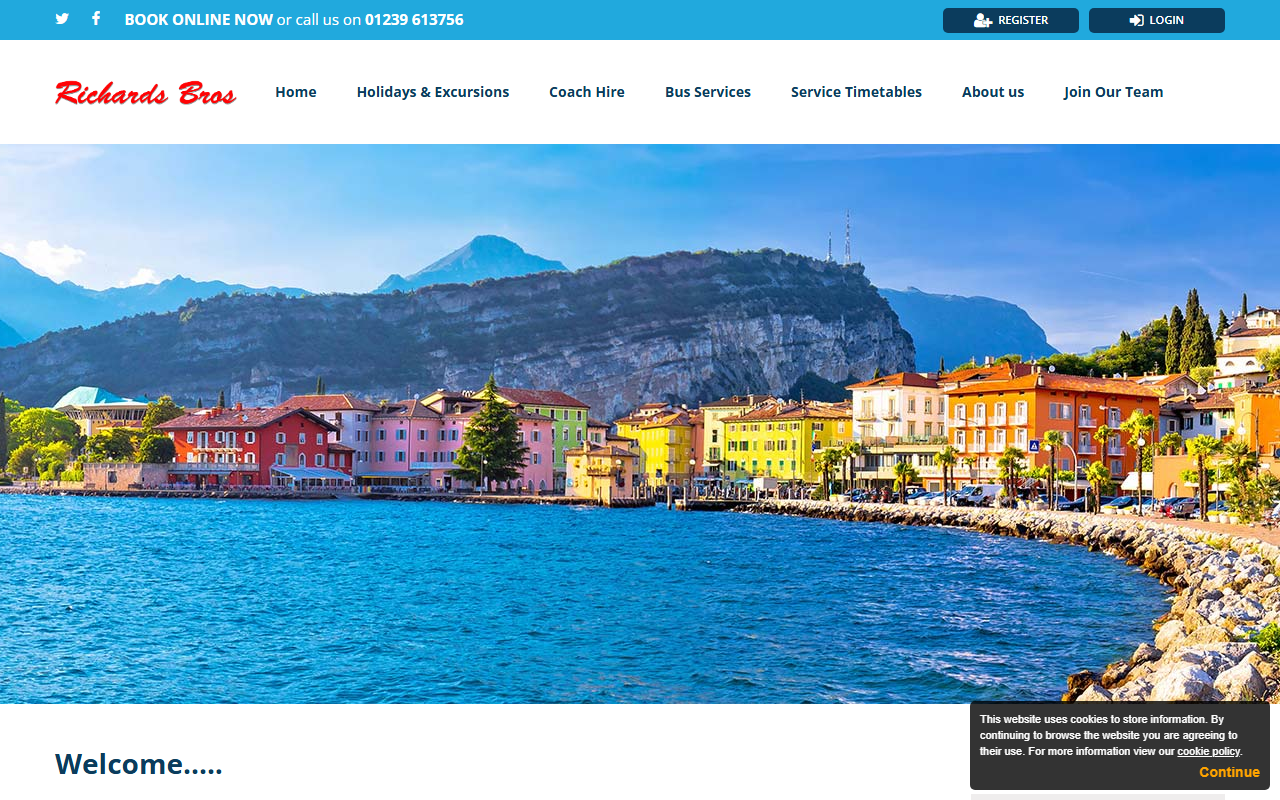Click phone number 01239 613756
This screenshot has height=800, width=1280.
tap(414, 19)
